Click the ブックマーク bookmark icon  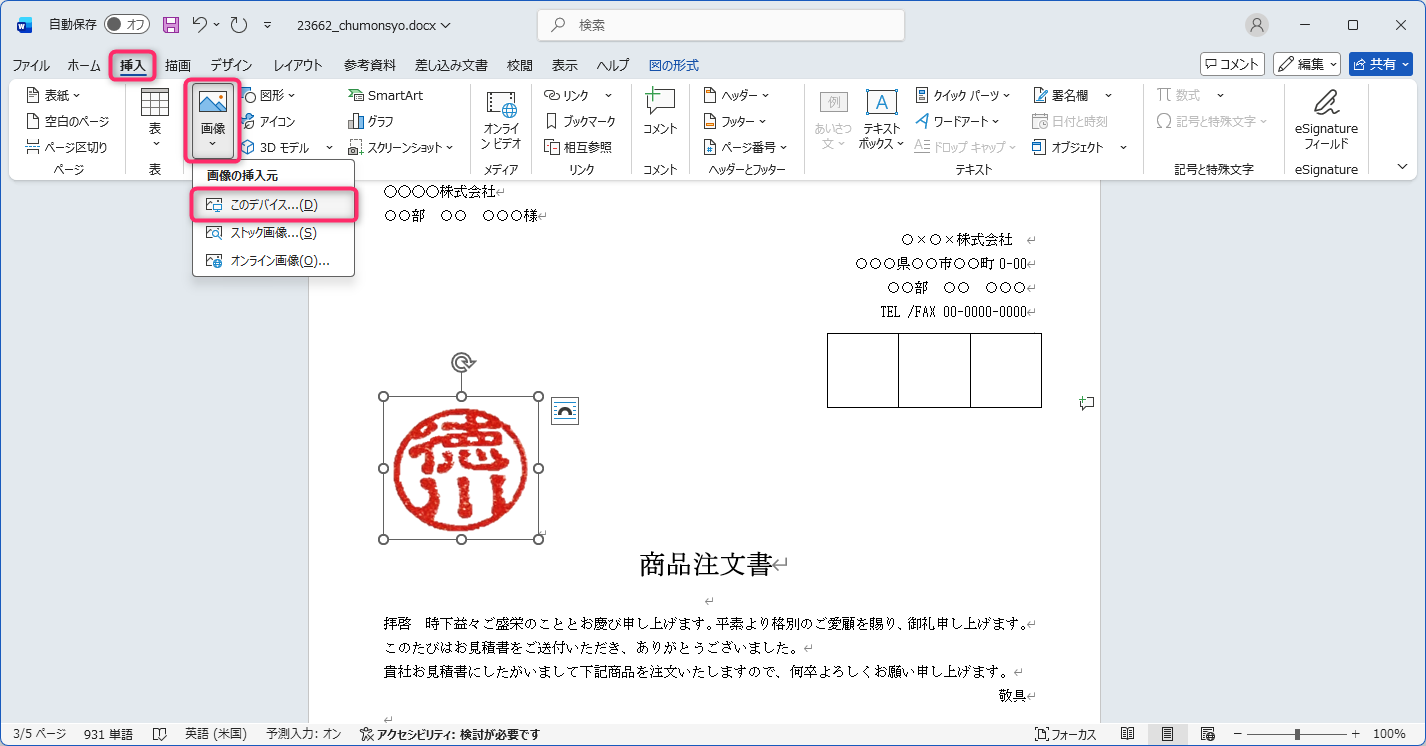(552, 121)
